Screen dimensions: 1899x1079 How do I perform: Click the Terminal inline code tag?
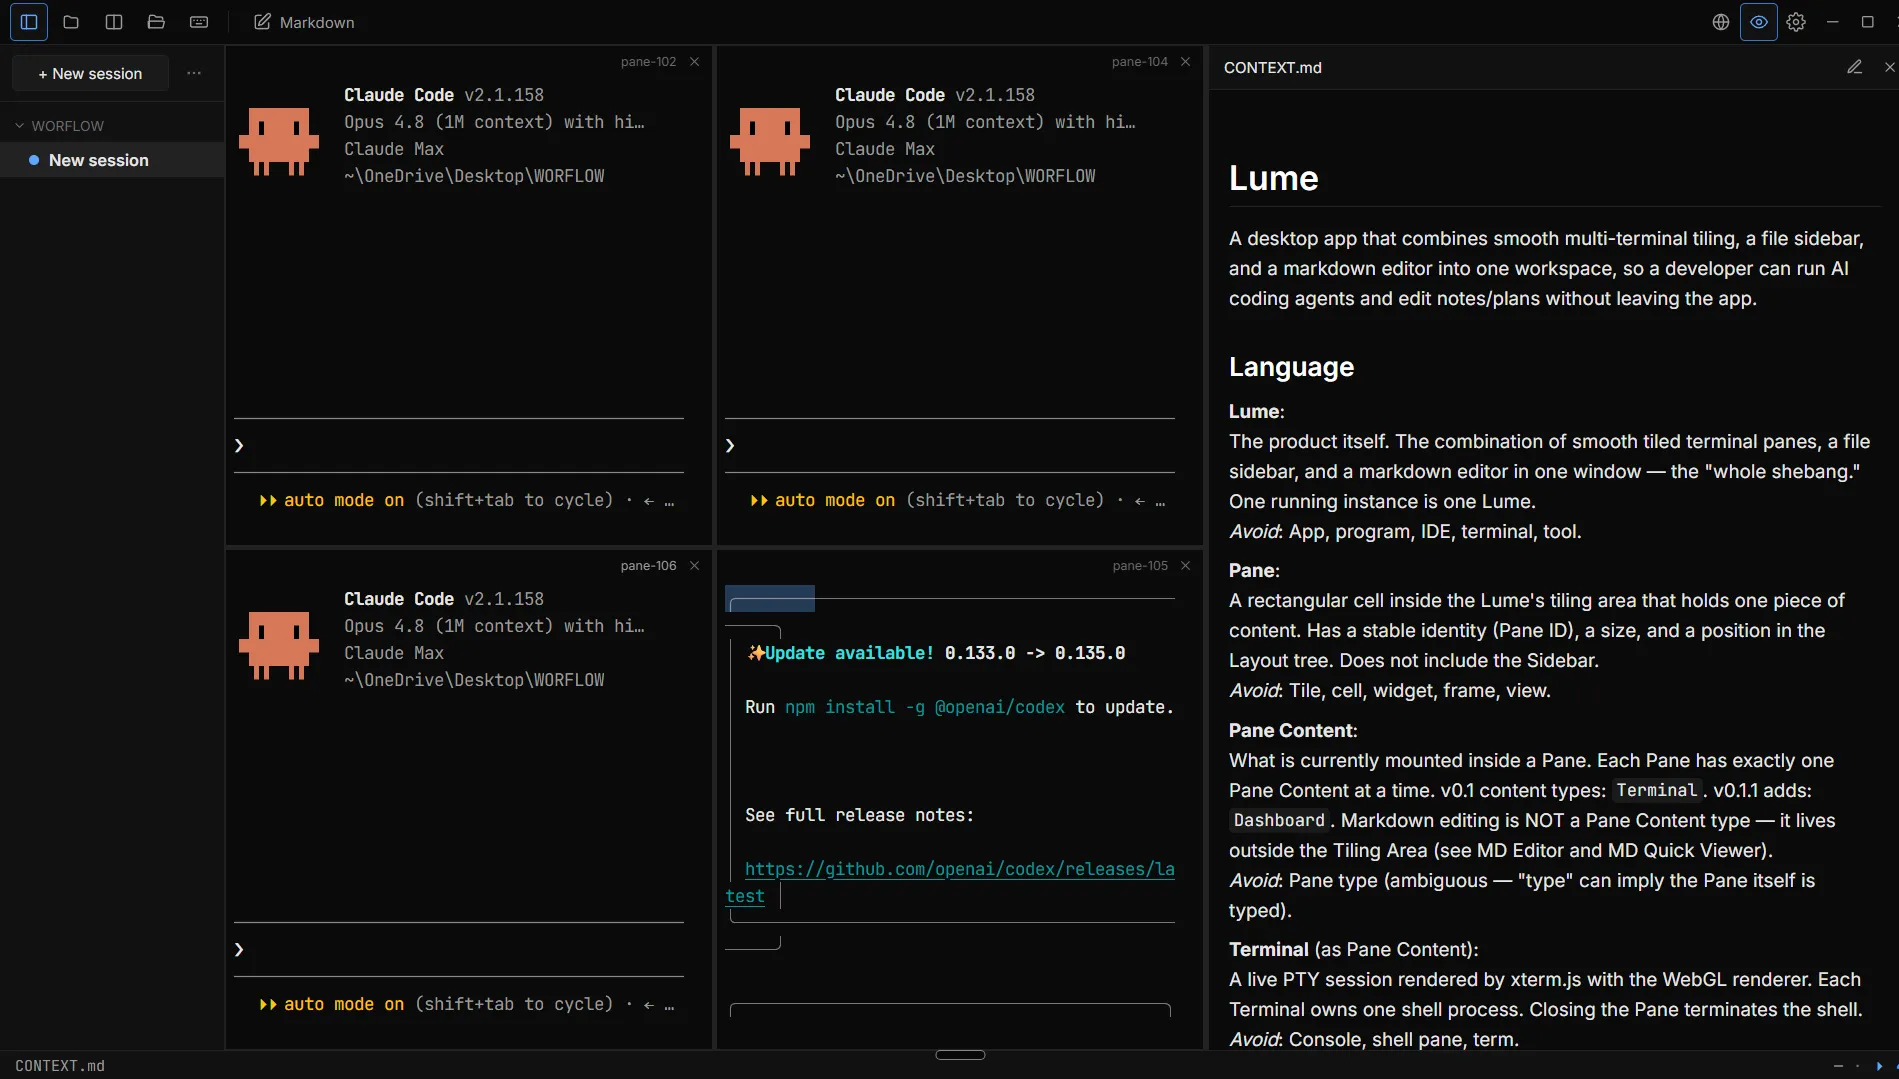[1656, 790]
